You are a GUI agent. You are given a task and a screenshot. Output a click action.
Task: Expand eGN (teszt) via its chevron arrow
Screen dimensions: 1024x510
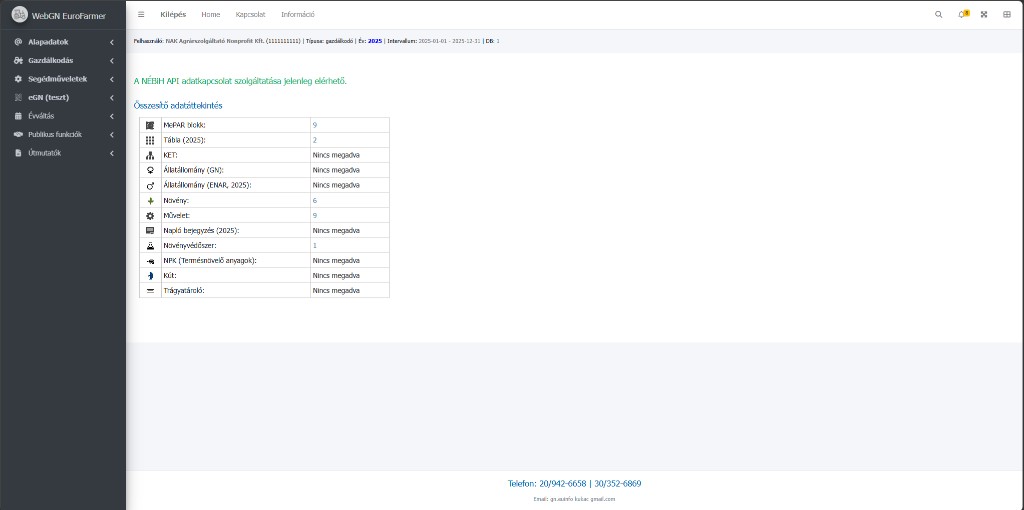pos(112,97)
